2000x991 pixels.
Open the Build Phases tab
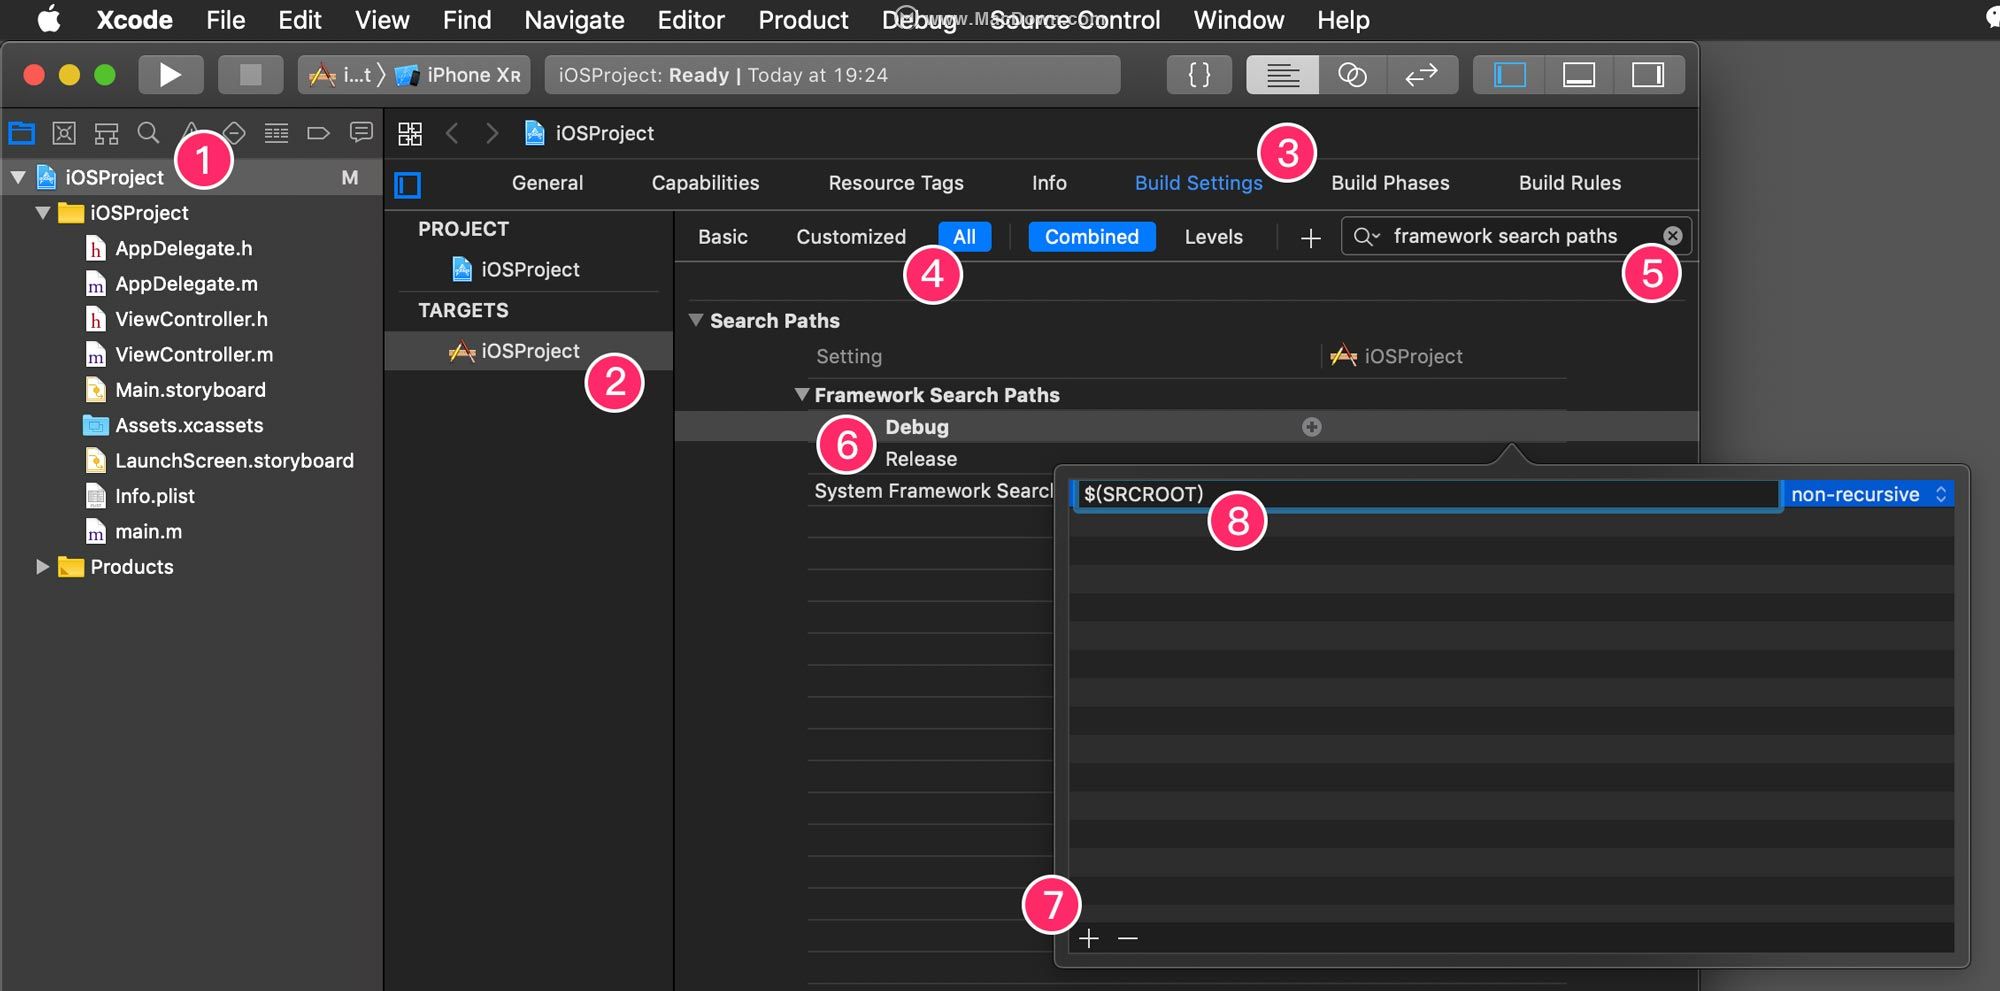click(x=1390, y=183)
